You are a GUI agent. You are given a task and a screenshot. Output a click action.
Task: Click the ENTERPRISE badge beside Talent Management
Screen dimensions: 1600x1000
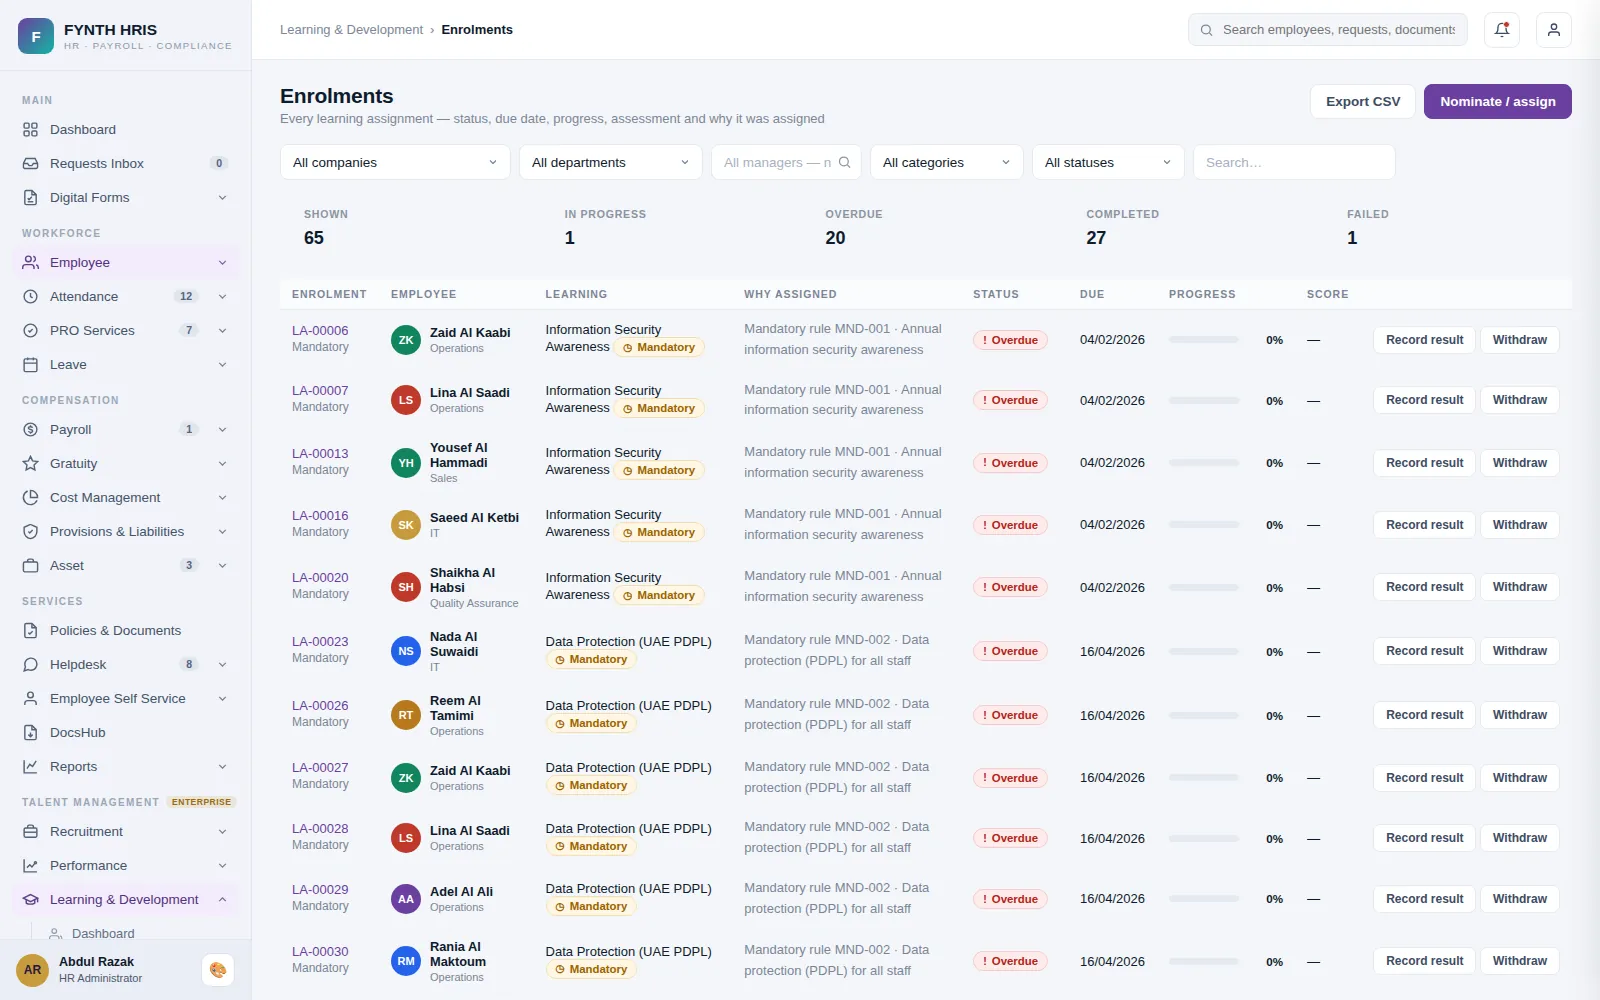tap(201, 802)
